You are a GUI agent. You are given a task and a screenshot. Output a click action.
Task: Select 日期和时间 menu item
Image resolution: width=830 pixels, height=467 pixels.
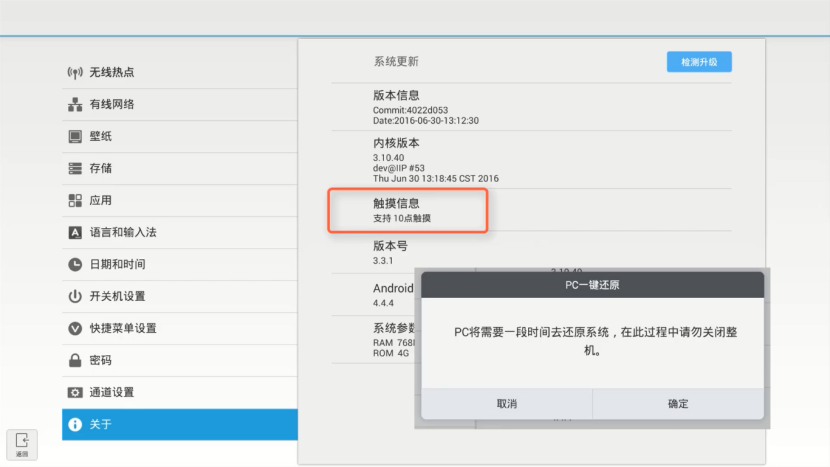click(179, 265)
